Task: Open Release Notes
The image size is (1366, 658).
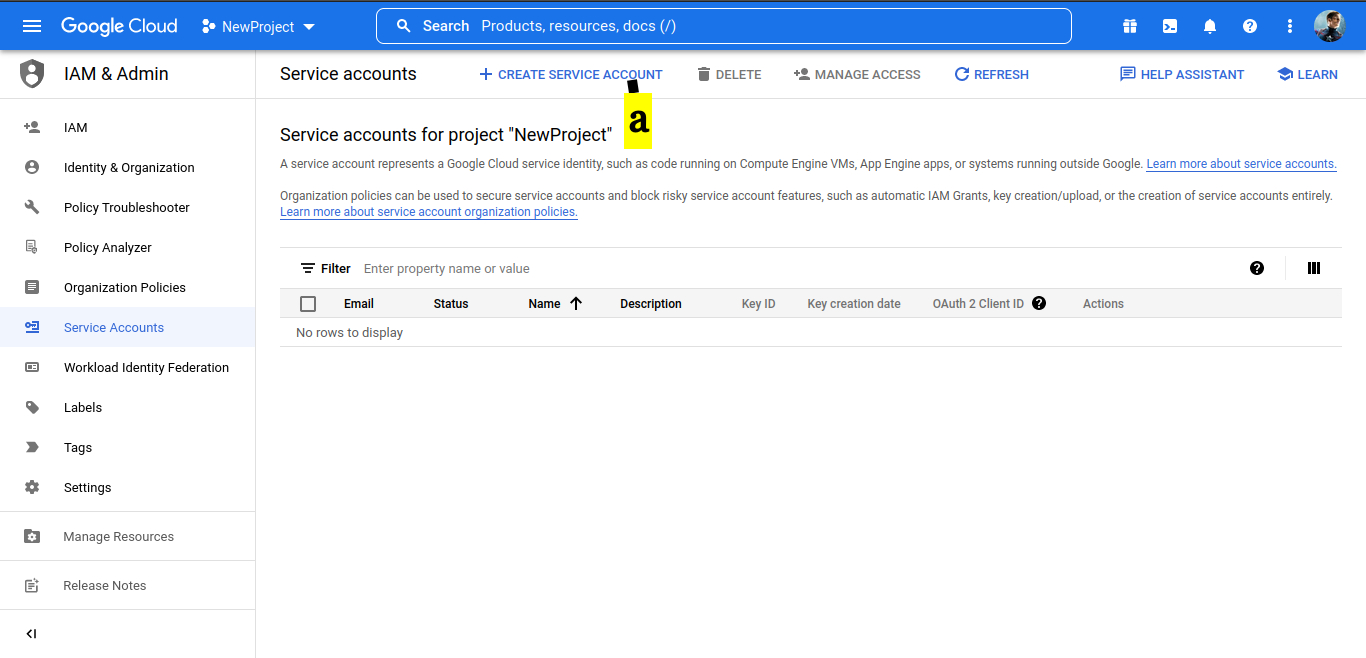Action: (x=127, y=585)
